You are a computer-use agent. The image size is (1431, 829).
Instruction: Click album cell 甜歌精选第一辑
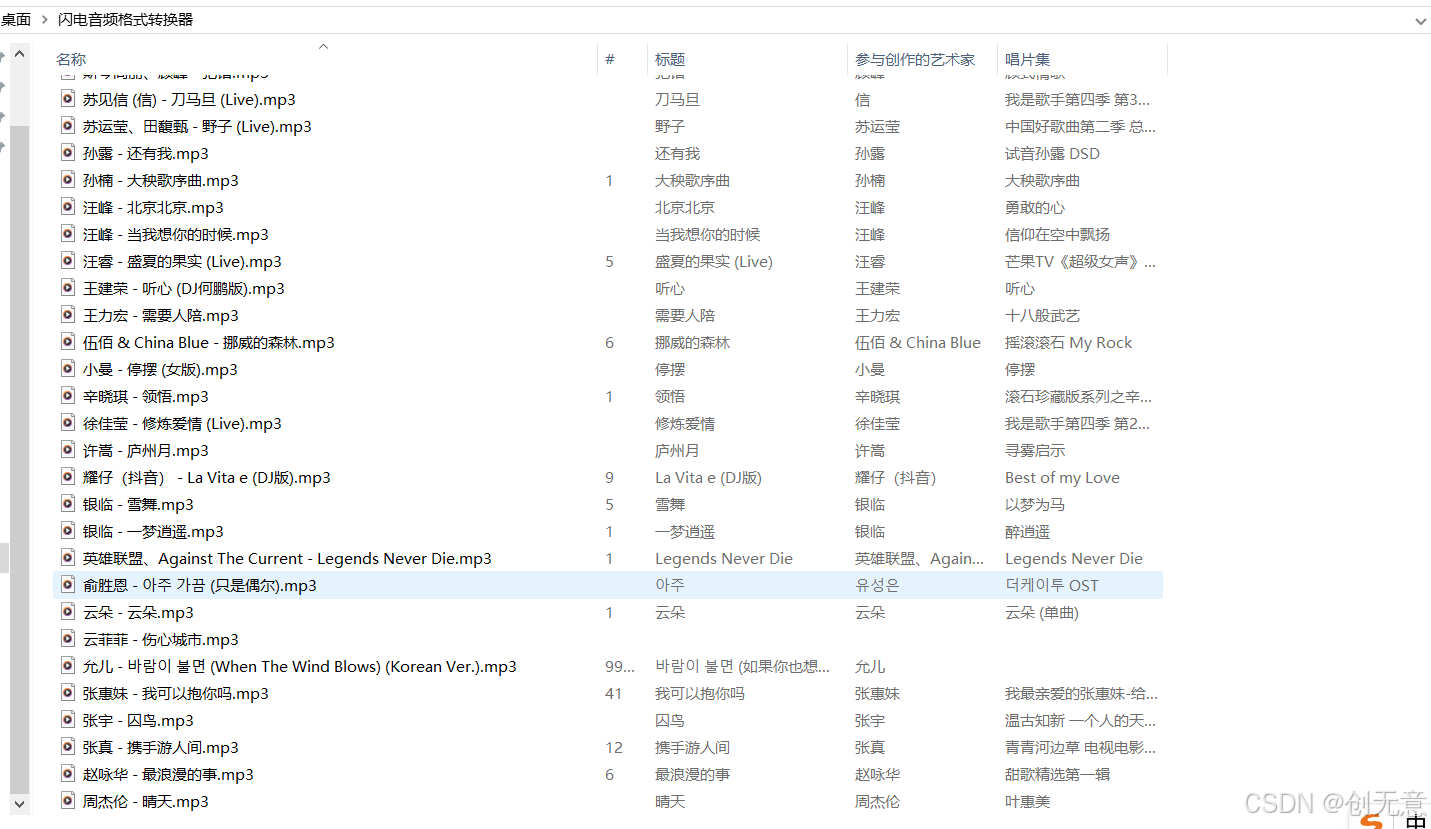point(1058,774)
